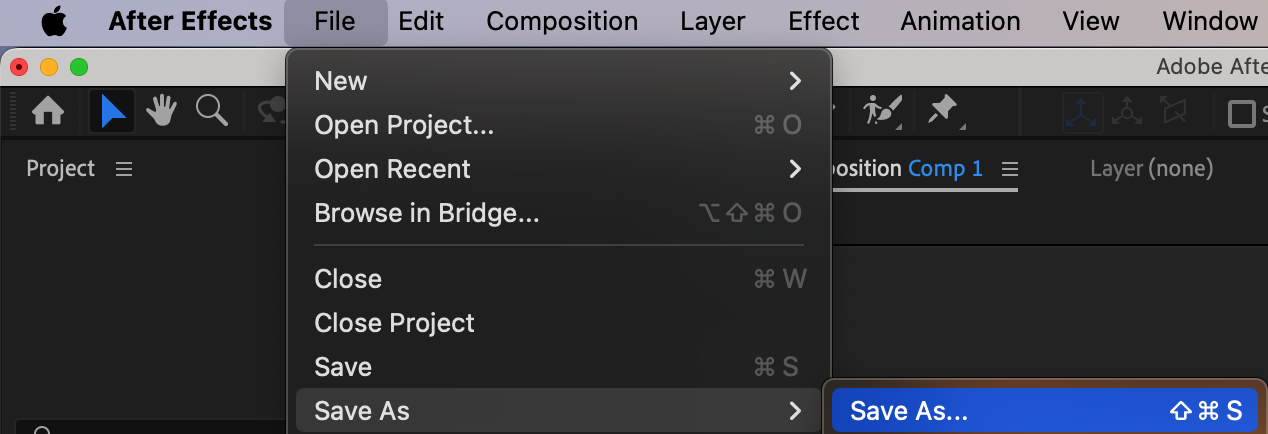Viewport: 1268px width, 434px height.
Task: Select the Zoom magnifier tool
Action: (x=212, y=112)
